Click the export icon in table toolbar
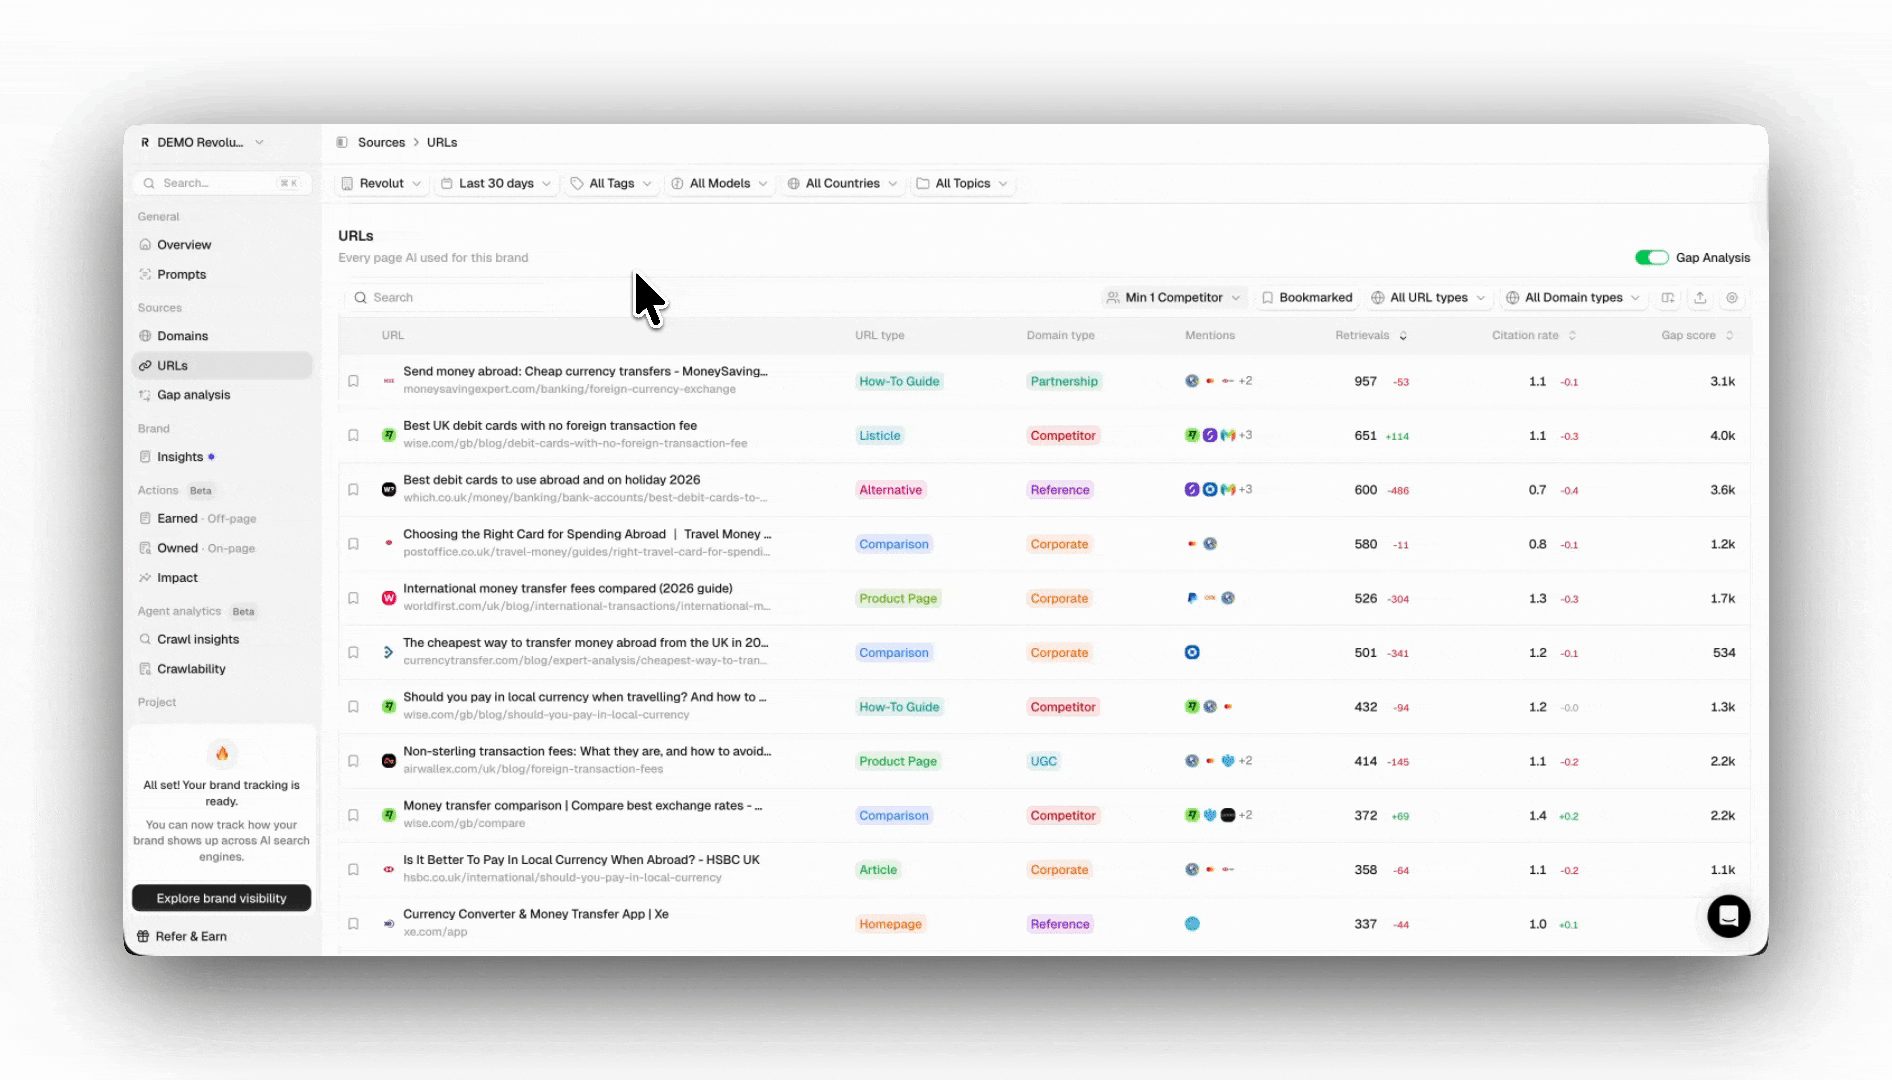The width and height of the screenshot is (1892, 1080). coord(1700,298)
